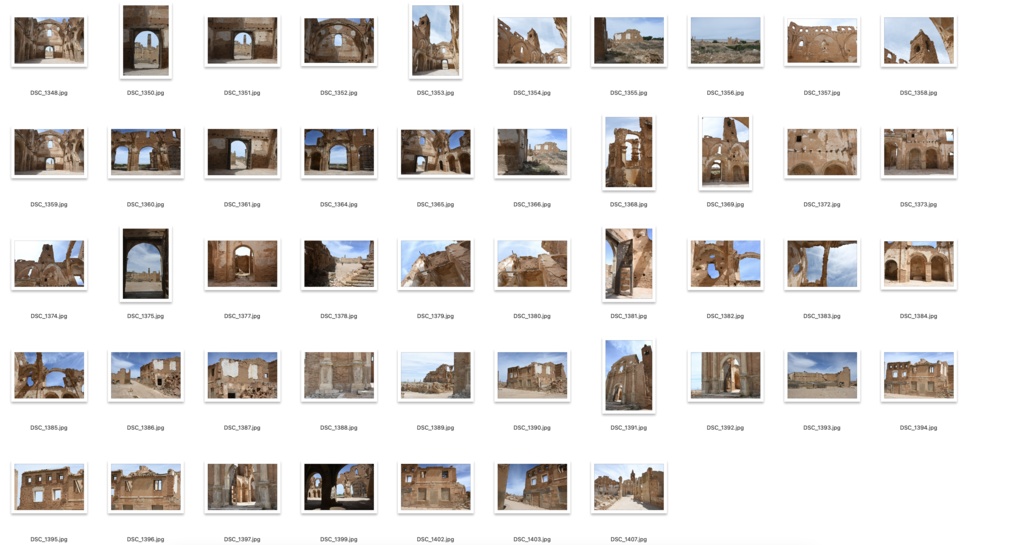The width and height of the screenshot is (1024, 545).
Task: Click the file name DSC_1403.jpg
Action: pyautogui.click(x=532, y=539)
